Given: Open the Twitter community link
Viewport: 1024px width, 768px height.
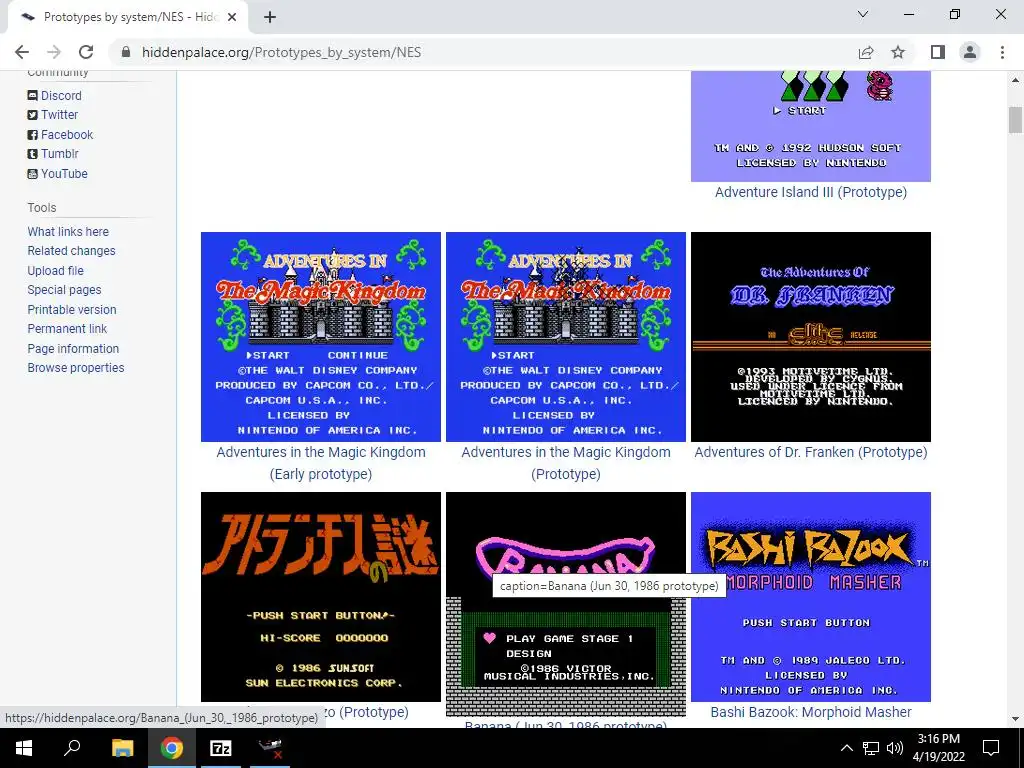Looking at the screenshot, I should coord(59,115).
